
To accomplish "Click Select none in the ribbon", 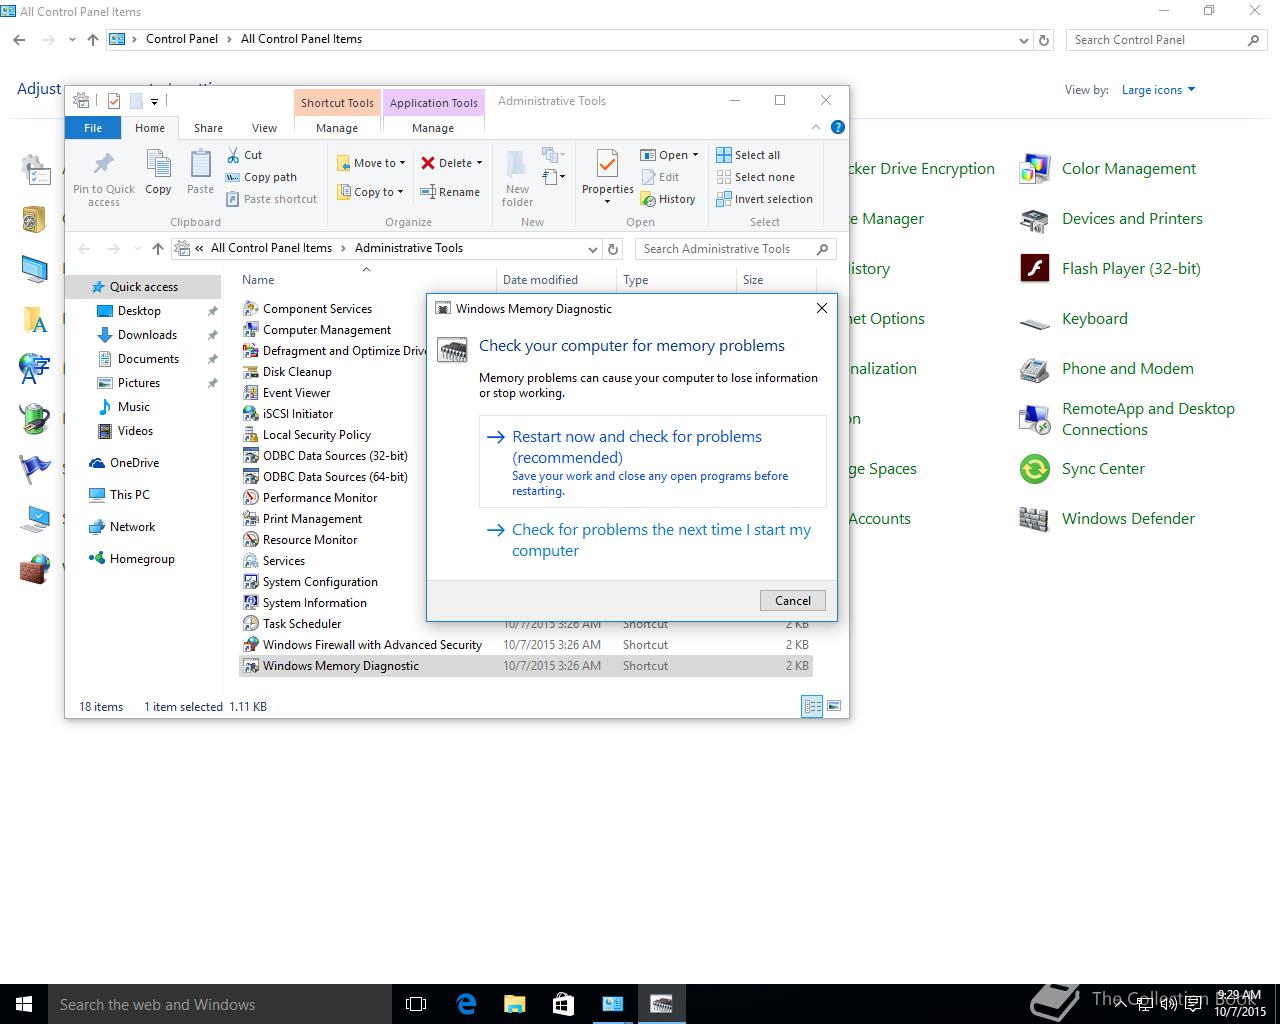I will coord(755,177).
